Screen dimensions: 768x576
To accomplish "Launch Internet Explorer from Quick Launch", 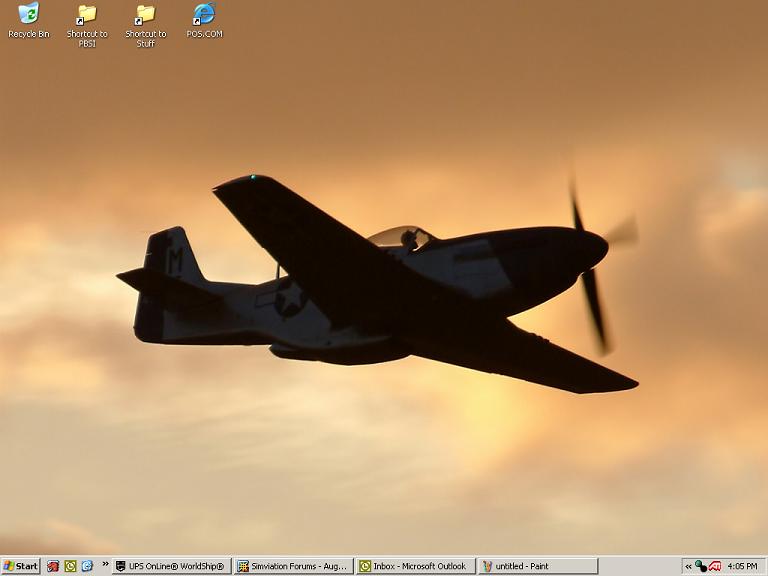I will [x=87, y=566].
